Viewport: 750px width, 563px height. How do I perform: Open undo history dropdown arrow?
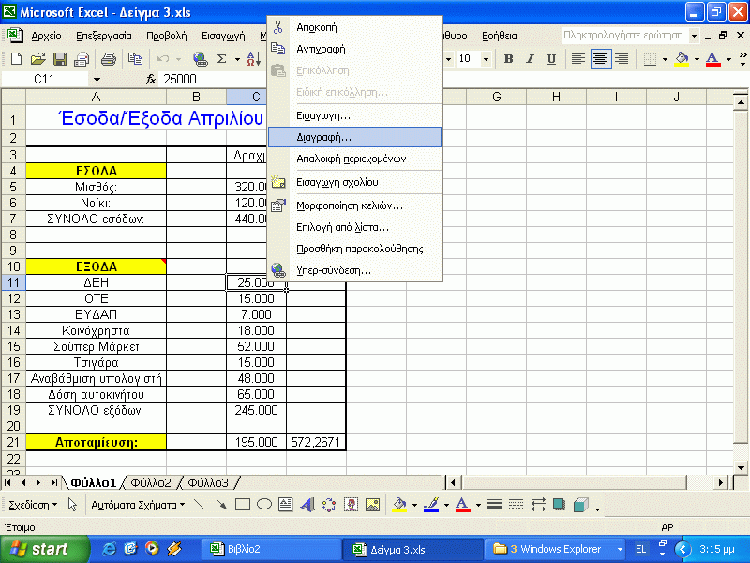click(x=178, y=59)
